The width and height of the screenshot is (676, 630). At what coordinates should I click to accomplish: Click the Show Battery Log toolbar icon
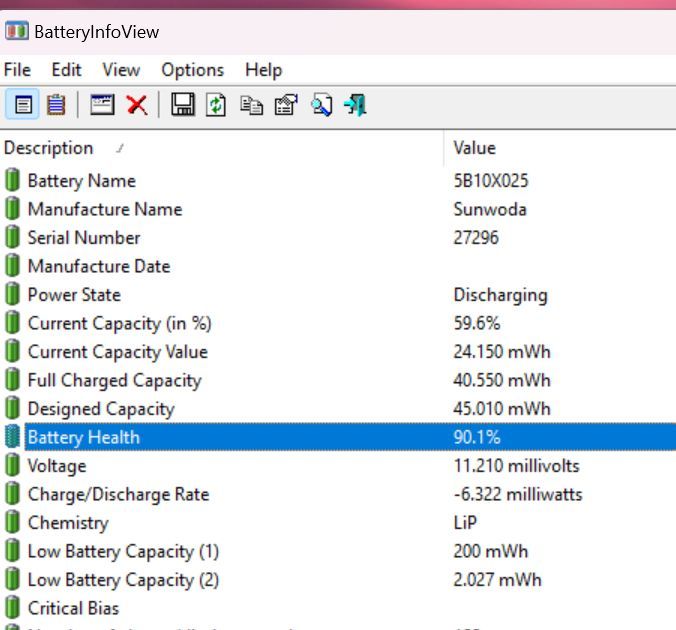click(x=56, y=104)
